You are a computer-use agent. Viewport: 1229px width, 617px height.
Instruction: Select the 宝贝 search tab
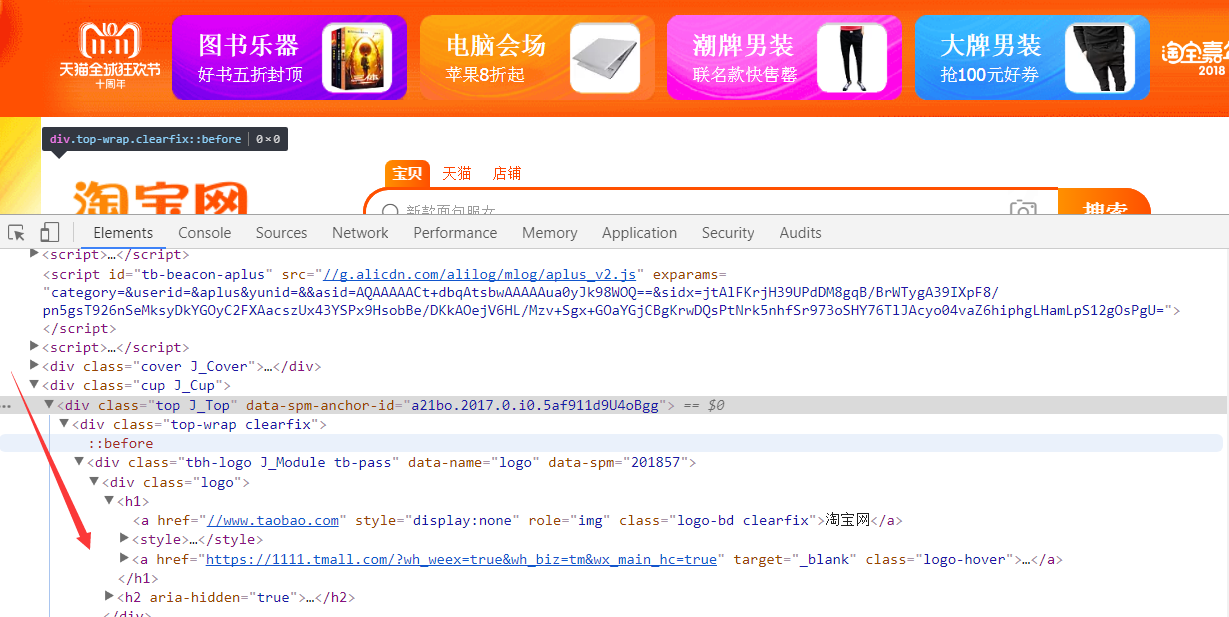tap(407, 173)
